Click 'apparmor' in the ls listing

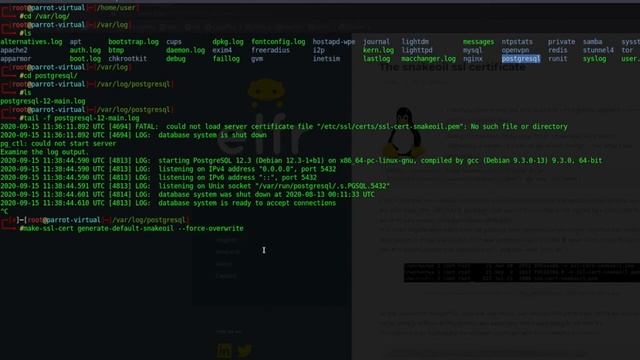point(16,59)
